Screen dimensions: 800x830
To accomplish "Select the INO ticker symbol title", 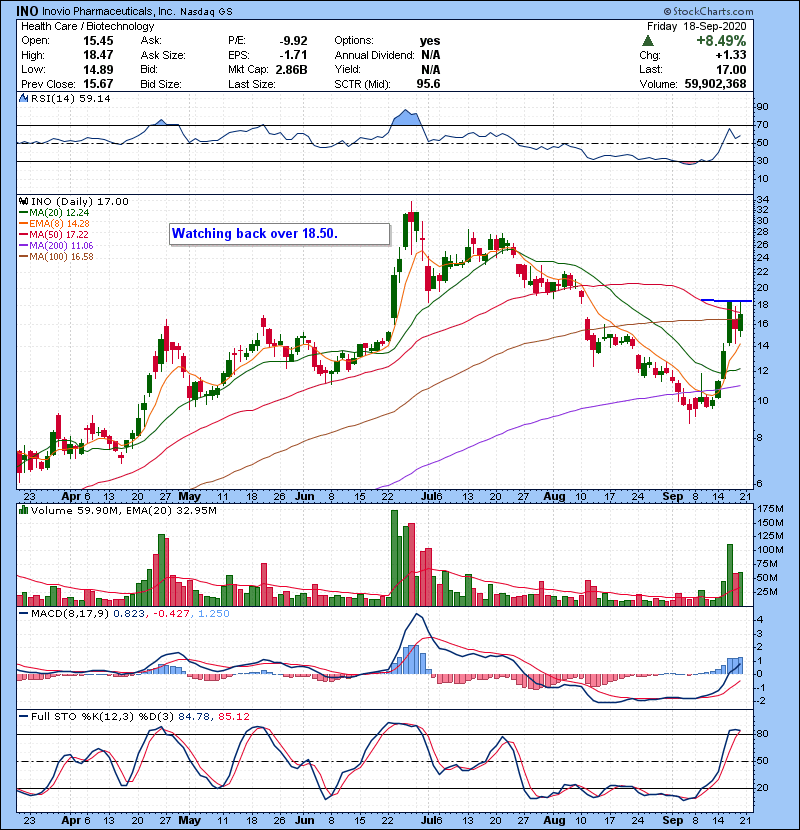I will click(27, 11).
